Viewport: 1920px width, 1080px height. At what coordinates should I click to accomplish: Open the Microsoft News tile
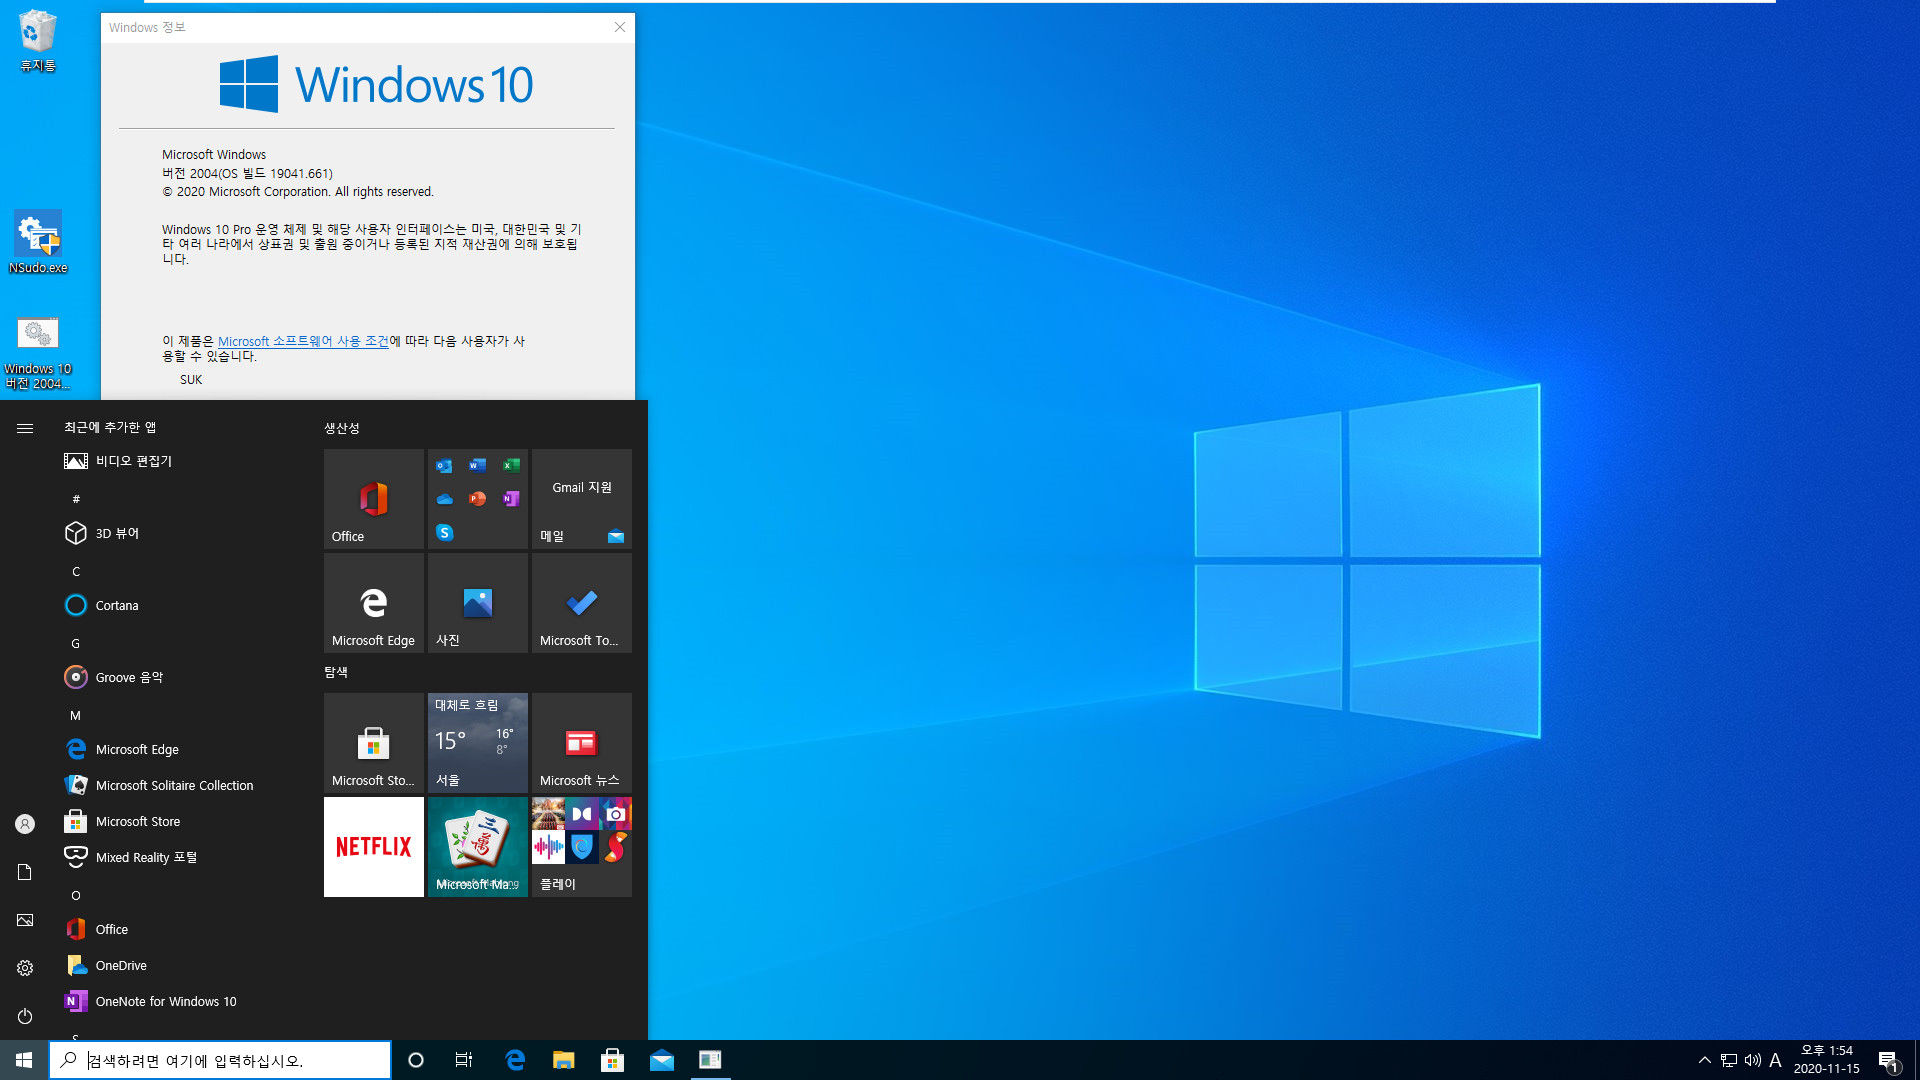[x=581, y=743]
